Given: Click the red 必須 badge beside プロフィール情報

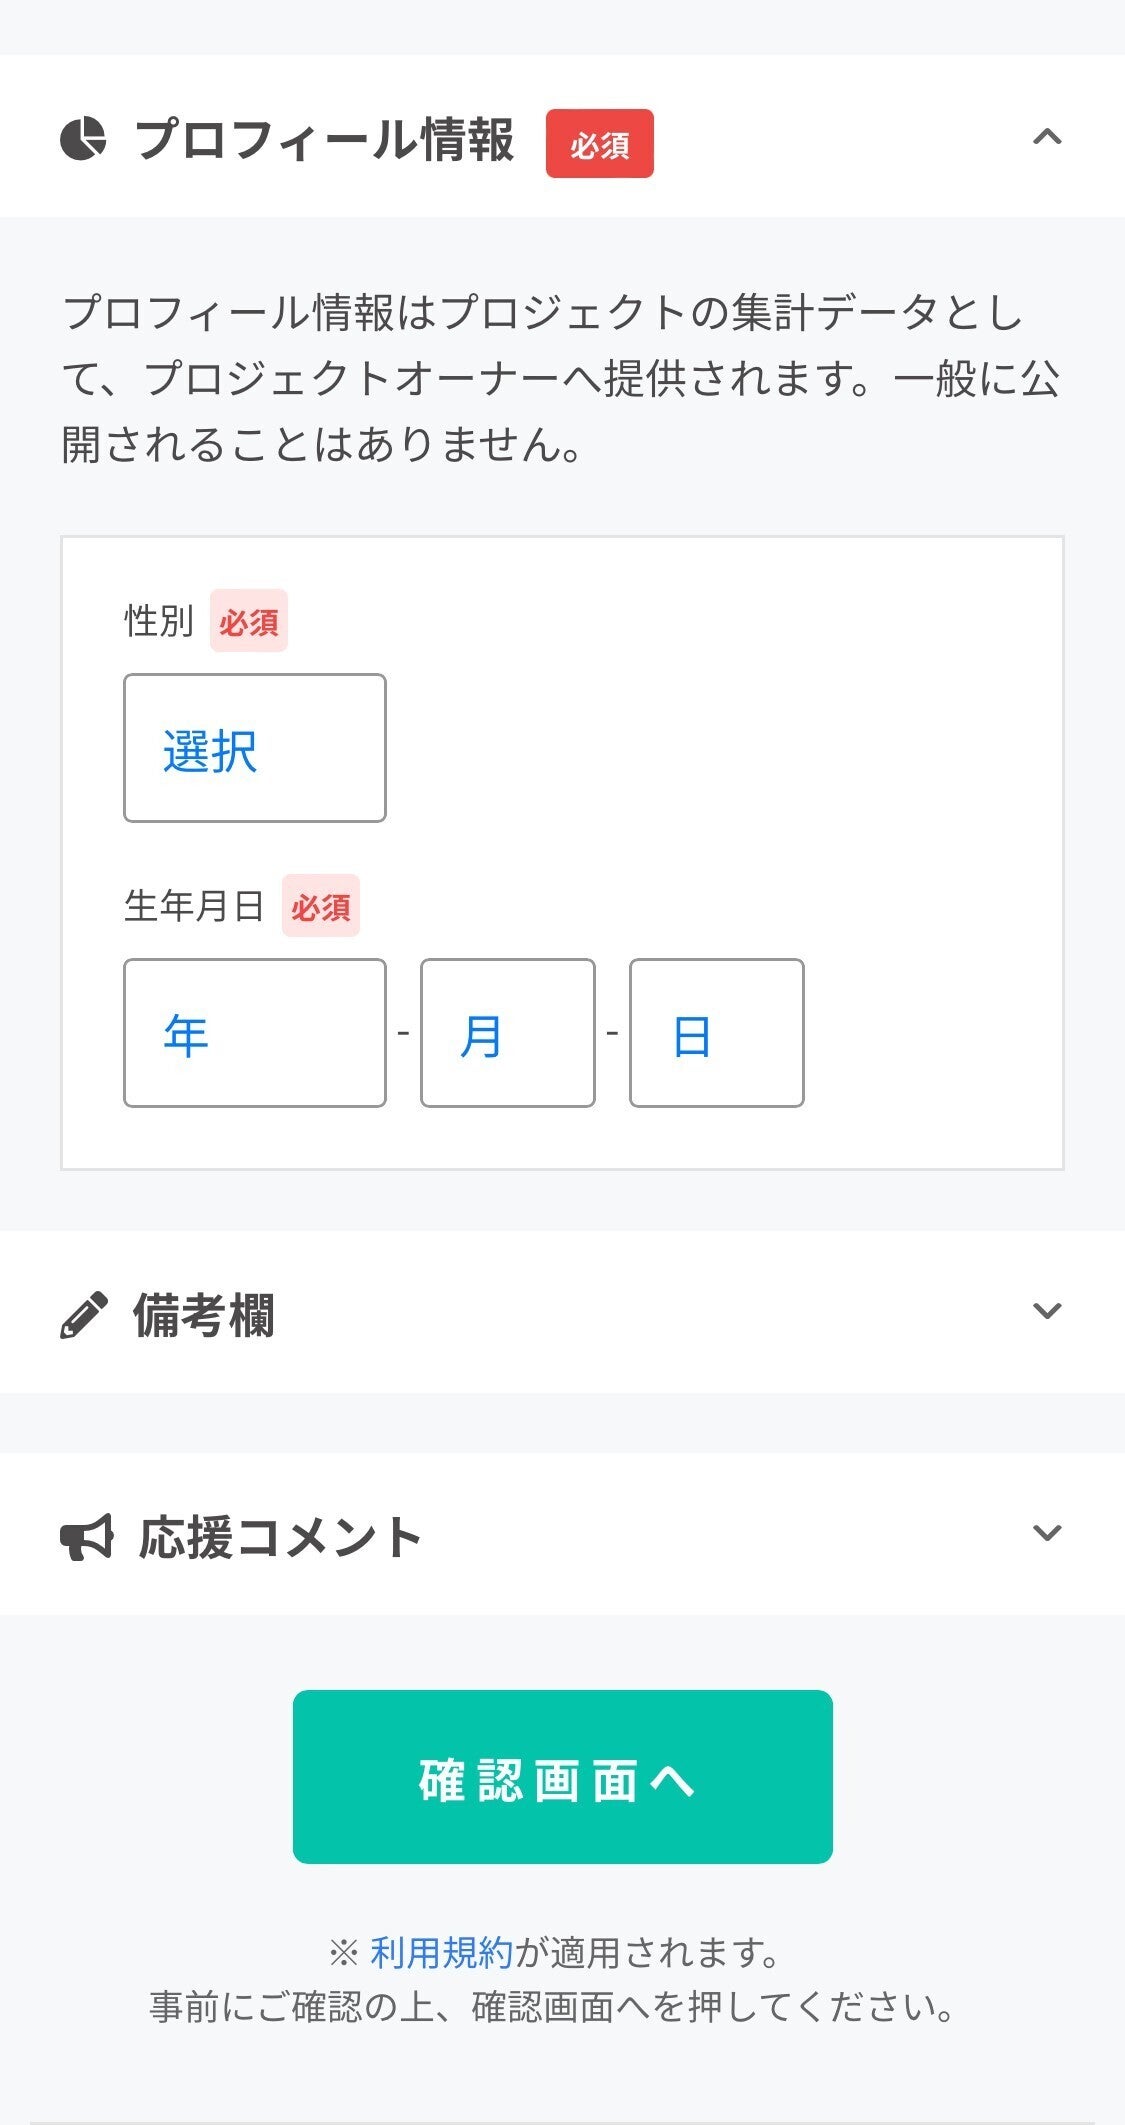Looking at the screenshot, I should click(x=599, y=144).
